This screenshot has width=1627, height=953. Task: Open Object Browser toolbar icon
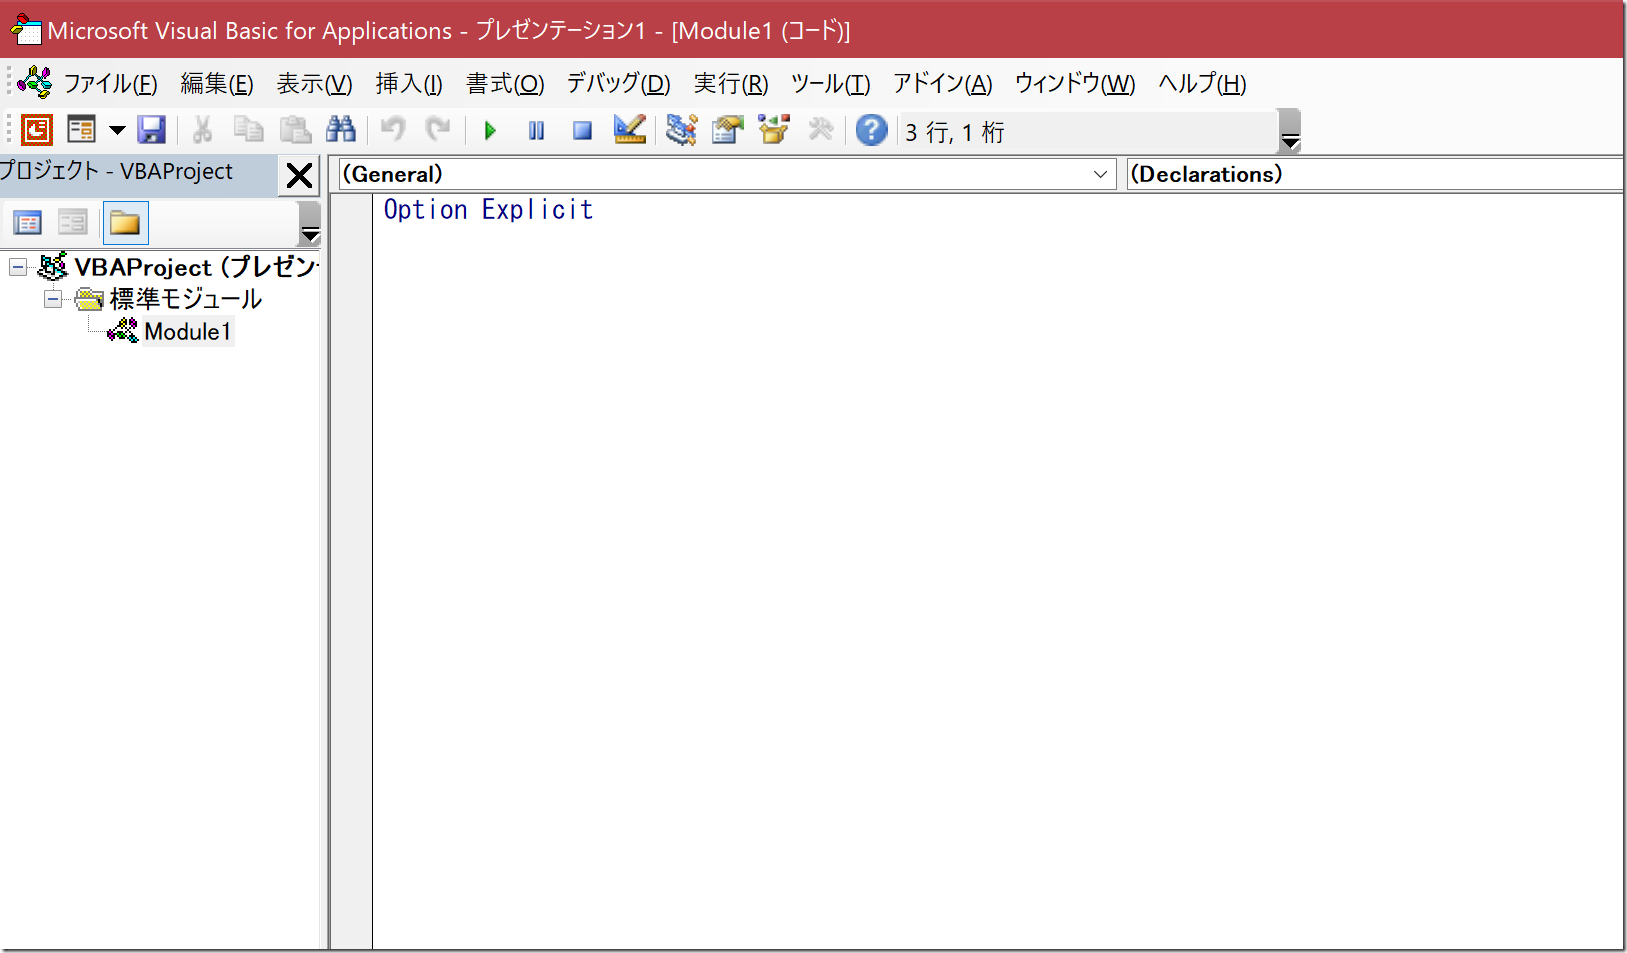coord(774,130)
